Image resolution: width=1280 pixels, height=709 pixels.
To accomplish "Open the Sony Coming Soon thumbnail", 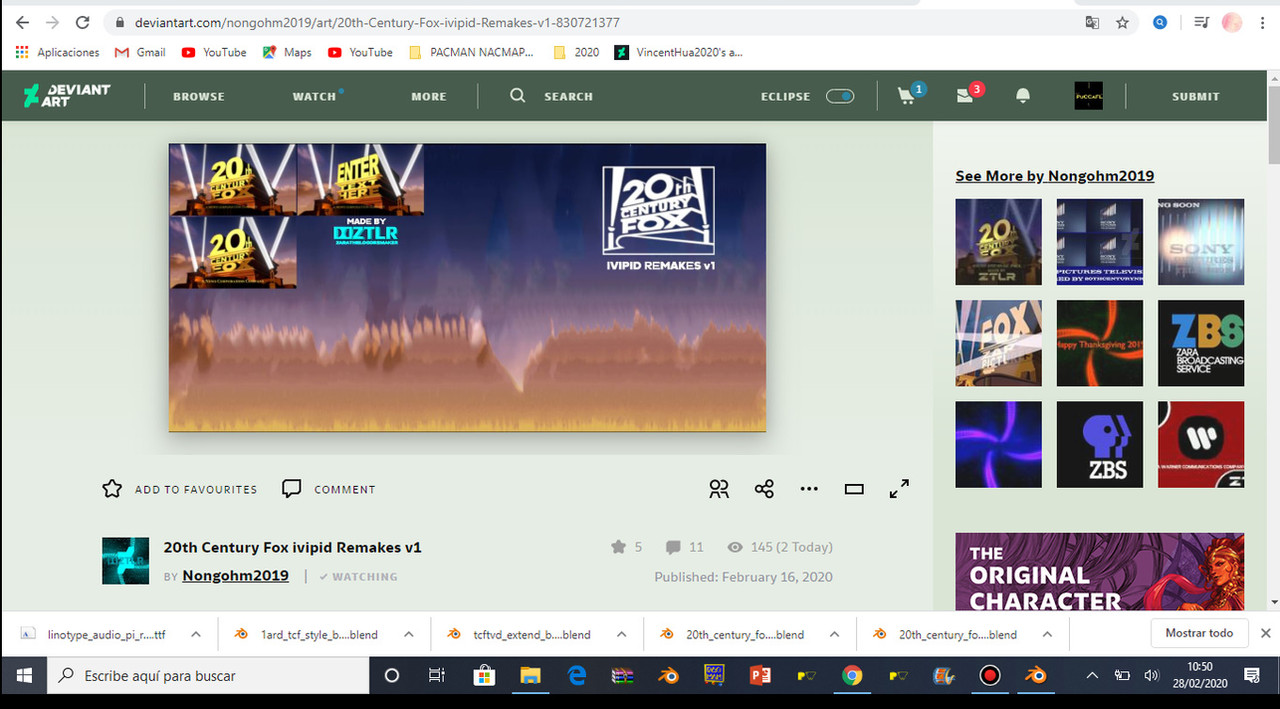I will coord(1201,242).
